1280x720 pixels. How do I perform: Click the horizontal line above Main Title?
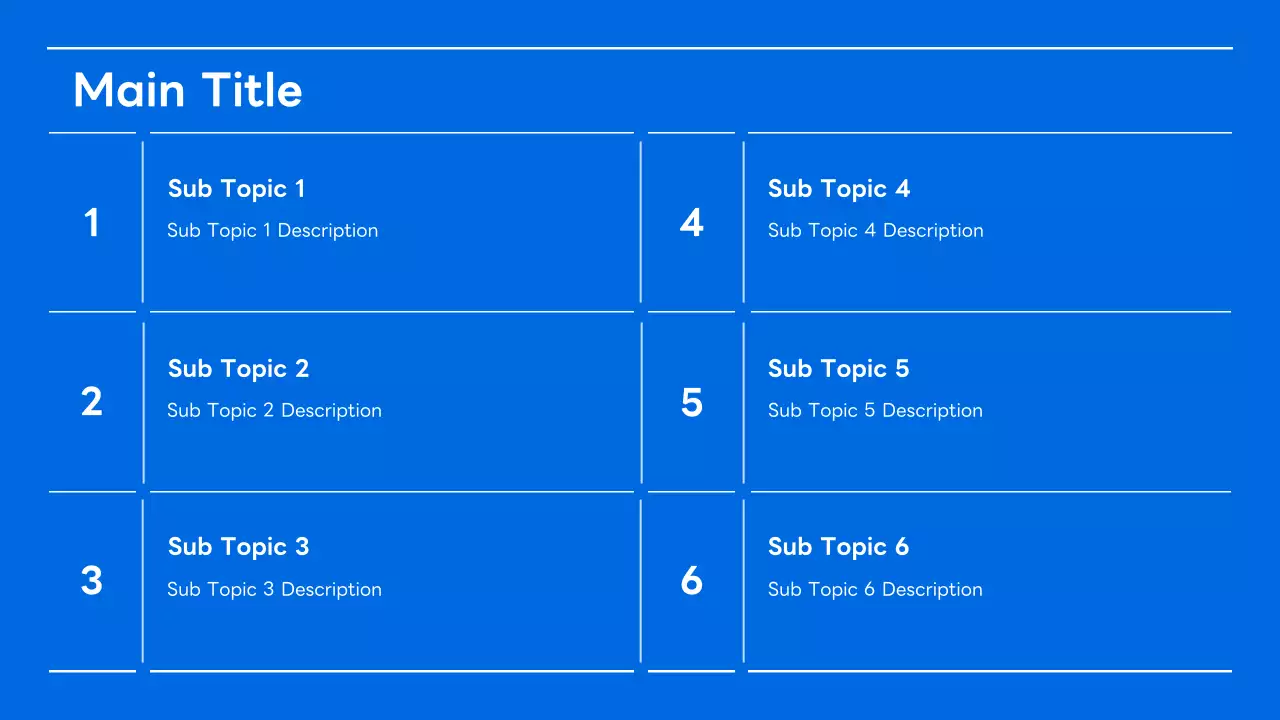coord(640,48)
